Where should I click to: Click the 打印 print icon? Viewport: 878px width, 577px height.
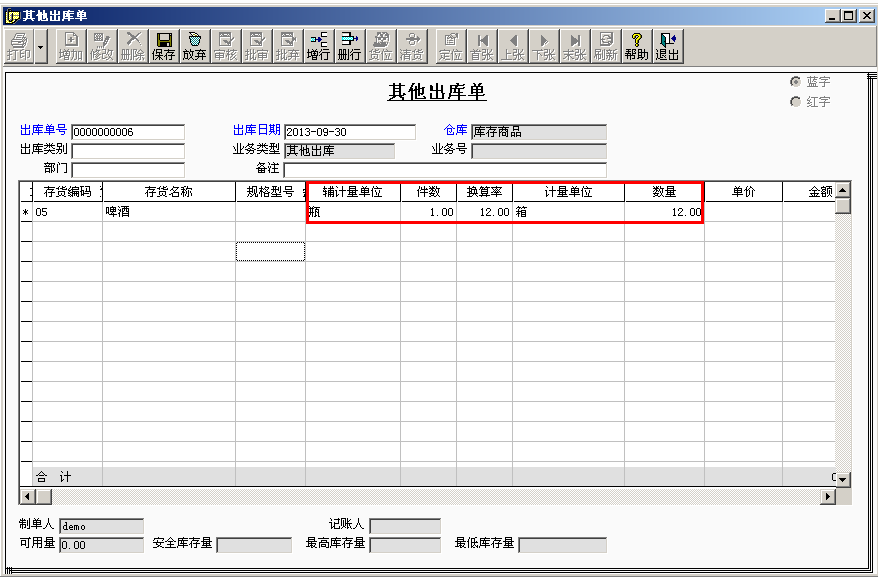coord(19,46)
